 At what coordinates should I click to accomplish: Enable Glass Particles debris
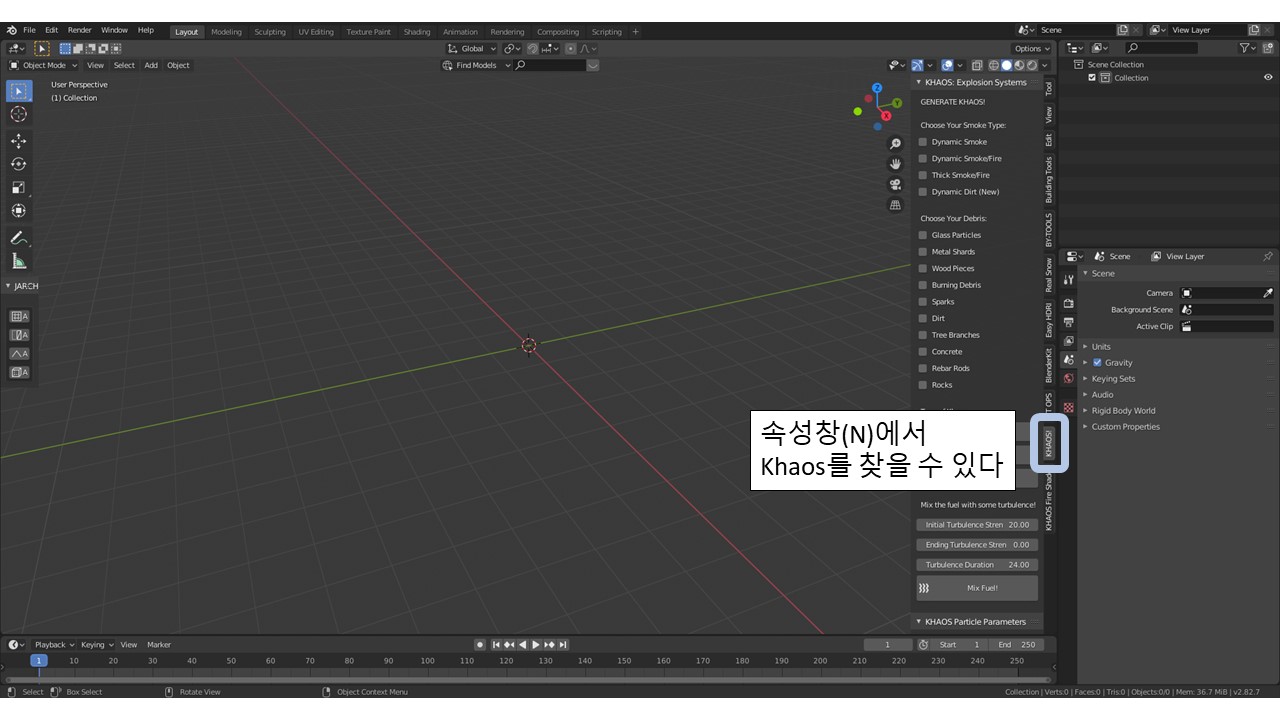(x=923, y=235)
